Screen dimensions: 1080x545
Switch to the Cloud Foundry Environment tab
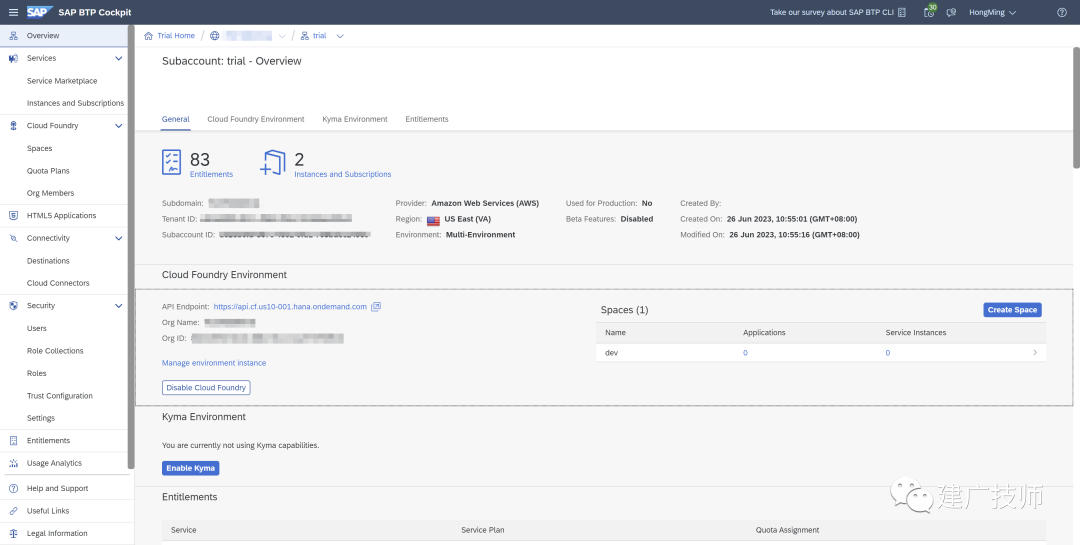pos(256,119)
